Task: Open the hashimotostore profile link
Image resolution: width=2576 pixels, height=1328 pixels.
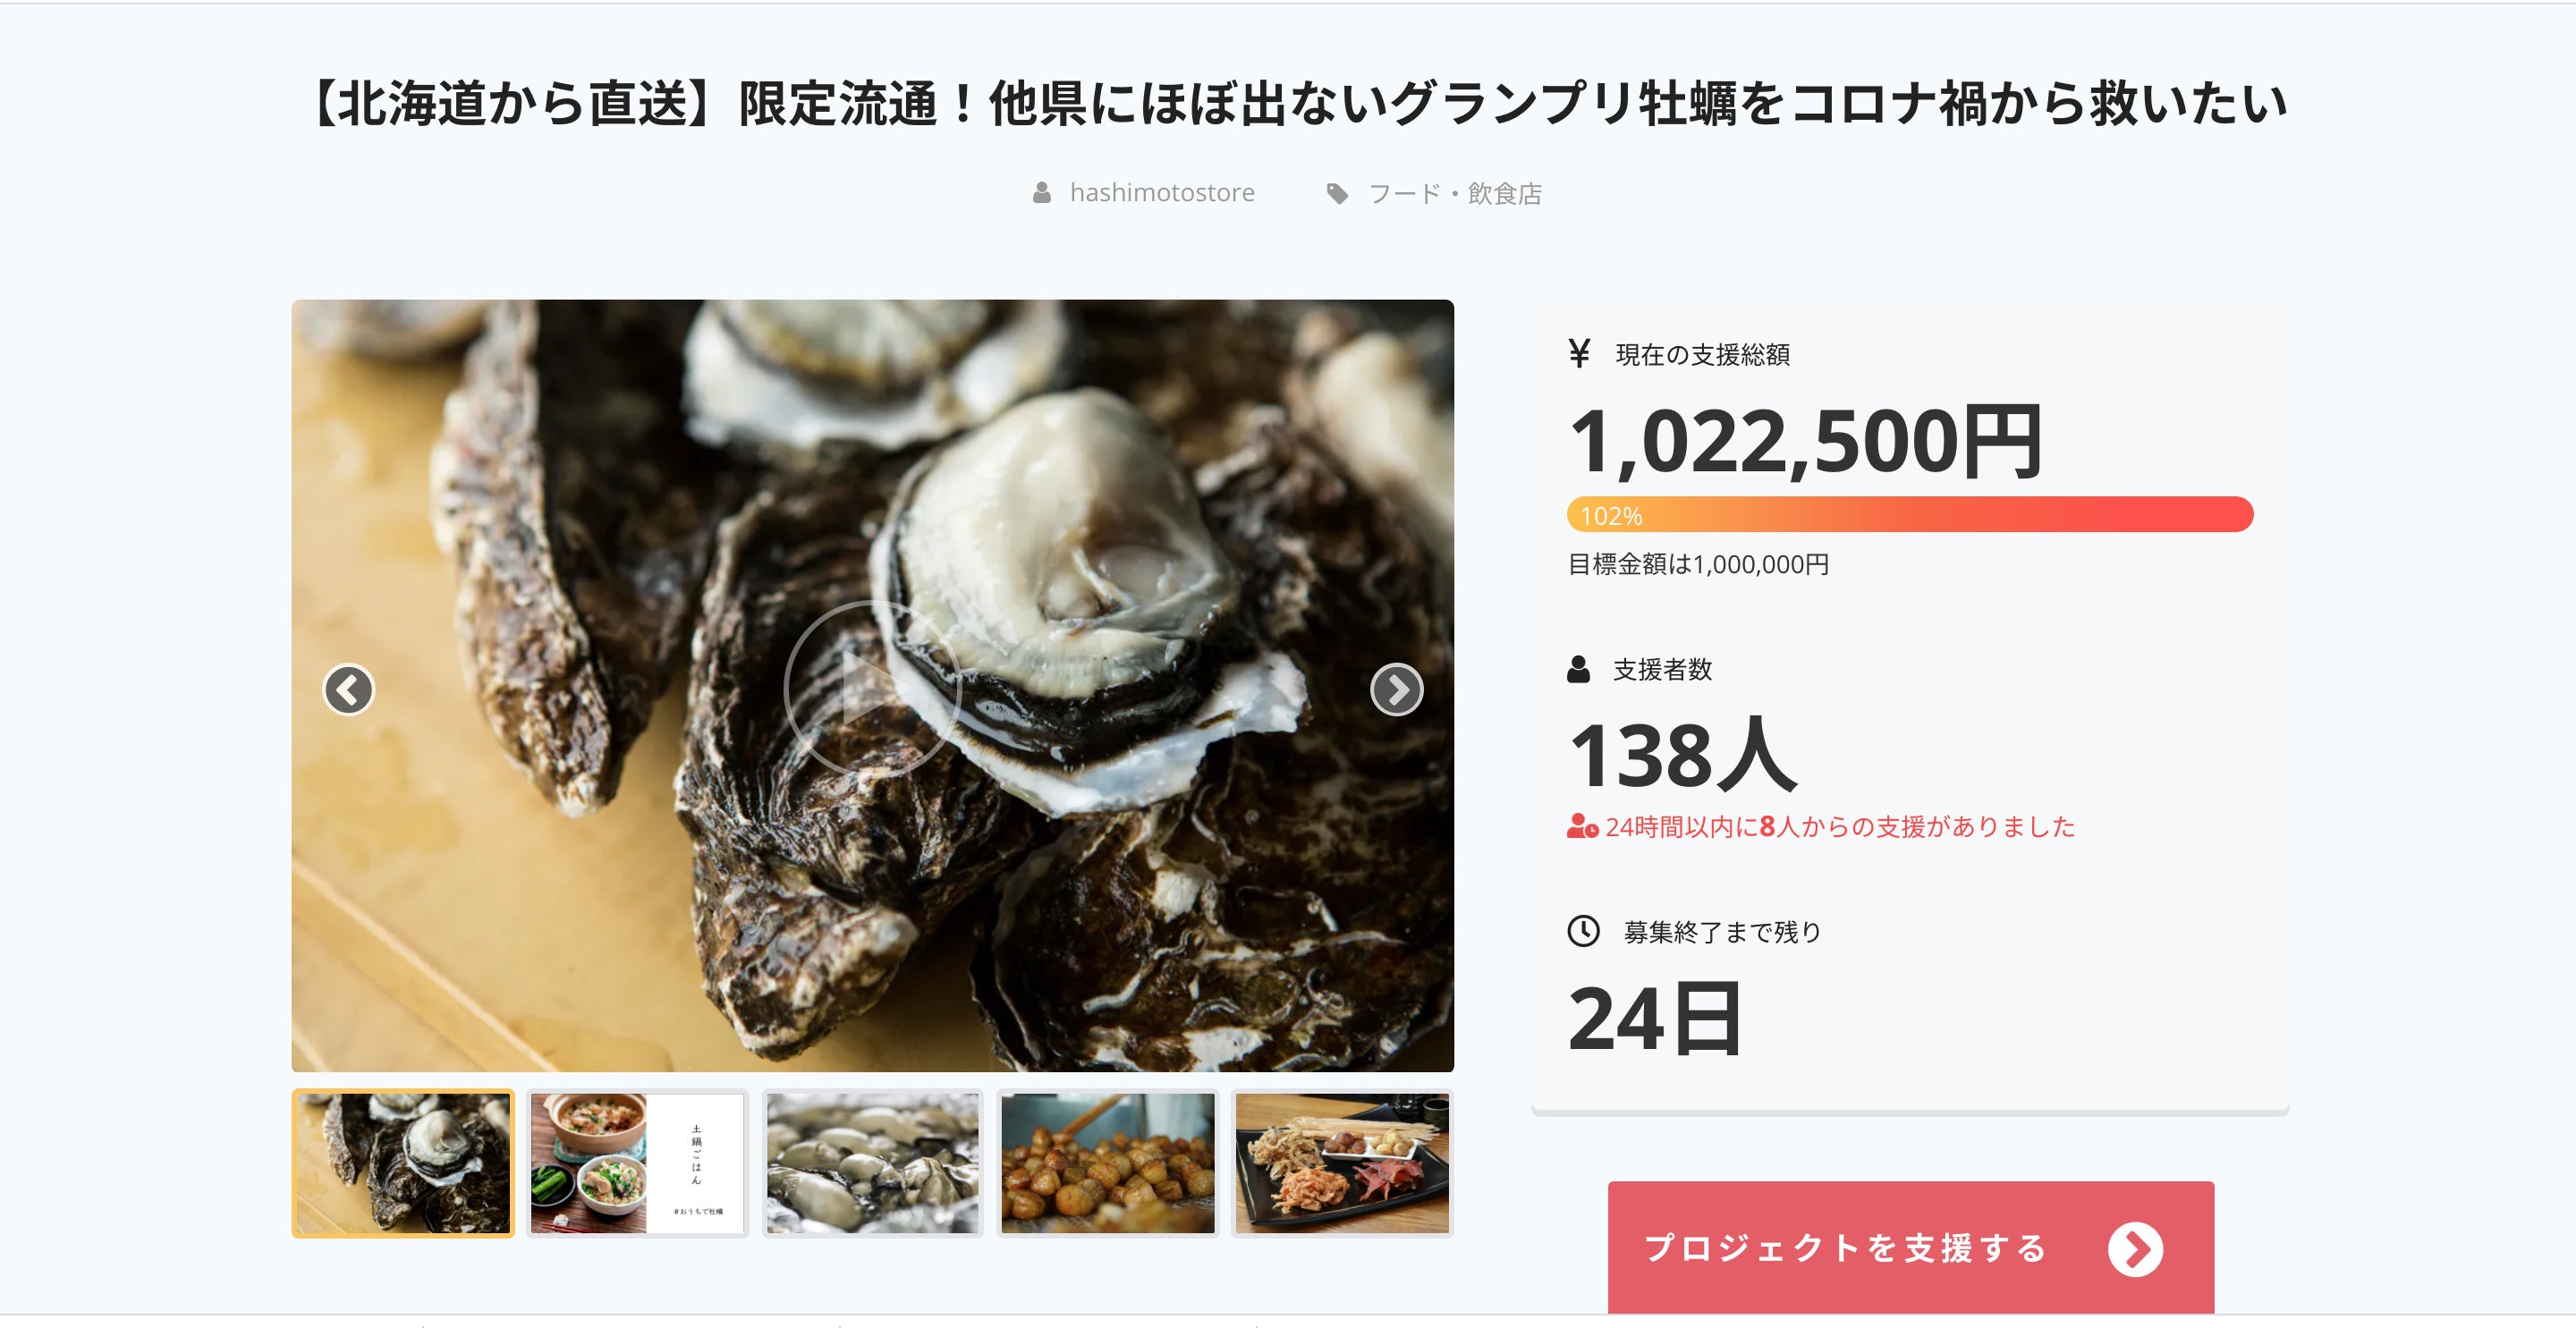Action: 1161,192
